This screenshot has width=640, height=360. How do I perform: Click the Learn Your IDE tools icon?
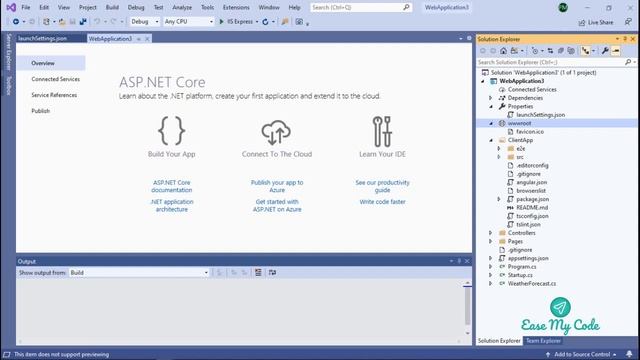(382, 131)
